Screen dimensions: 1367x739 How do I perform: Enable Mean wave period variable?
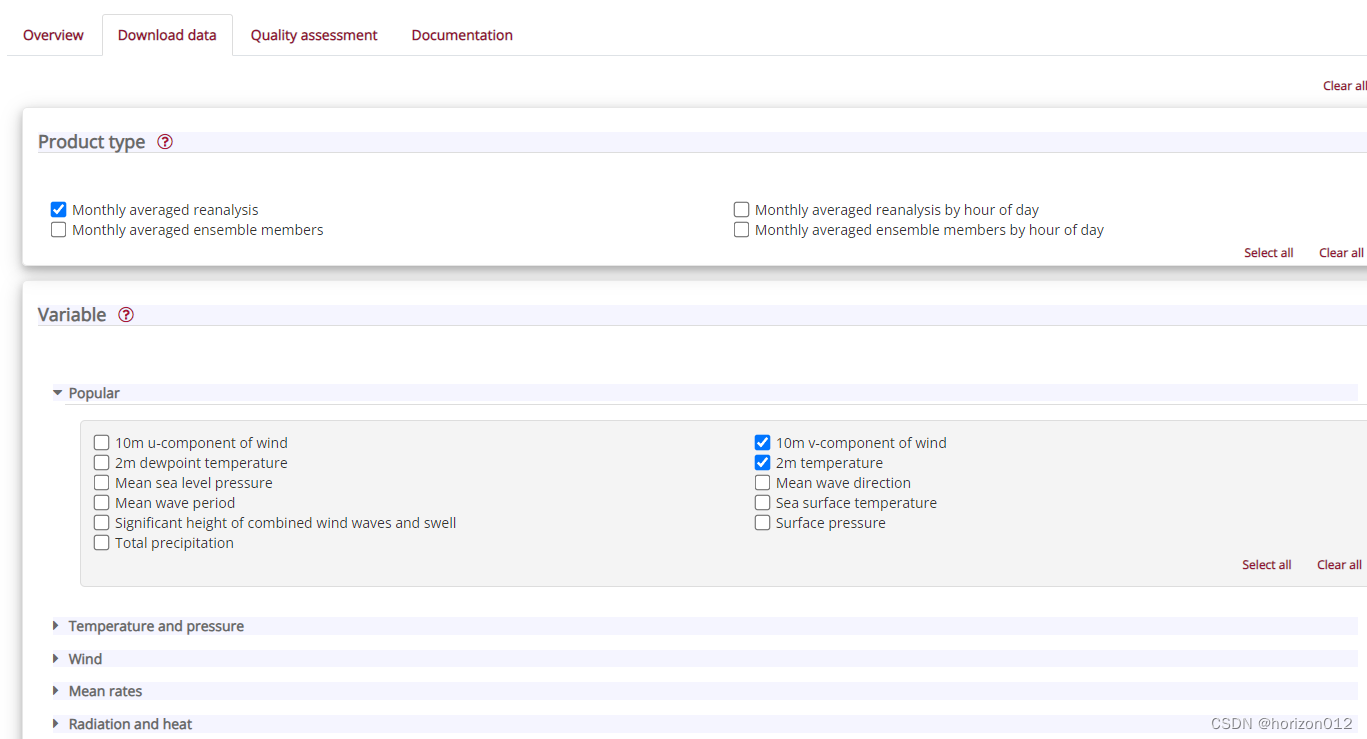pos(101,503)
